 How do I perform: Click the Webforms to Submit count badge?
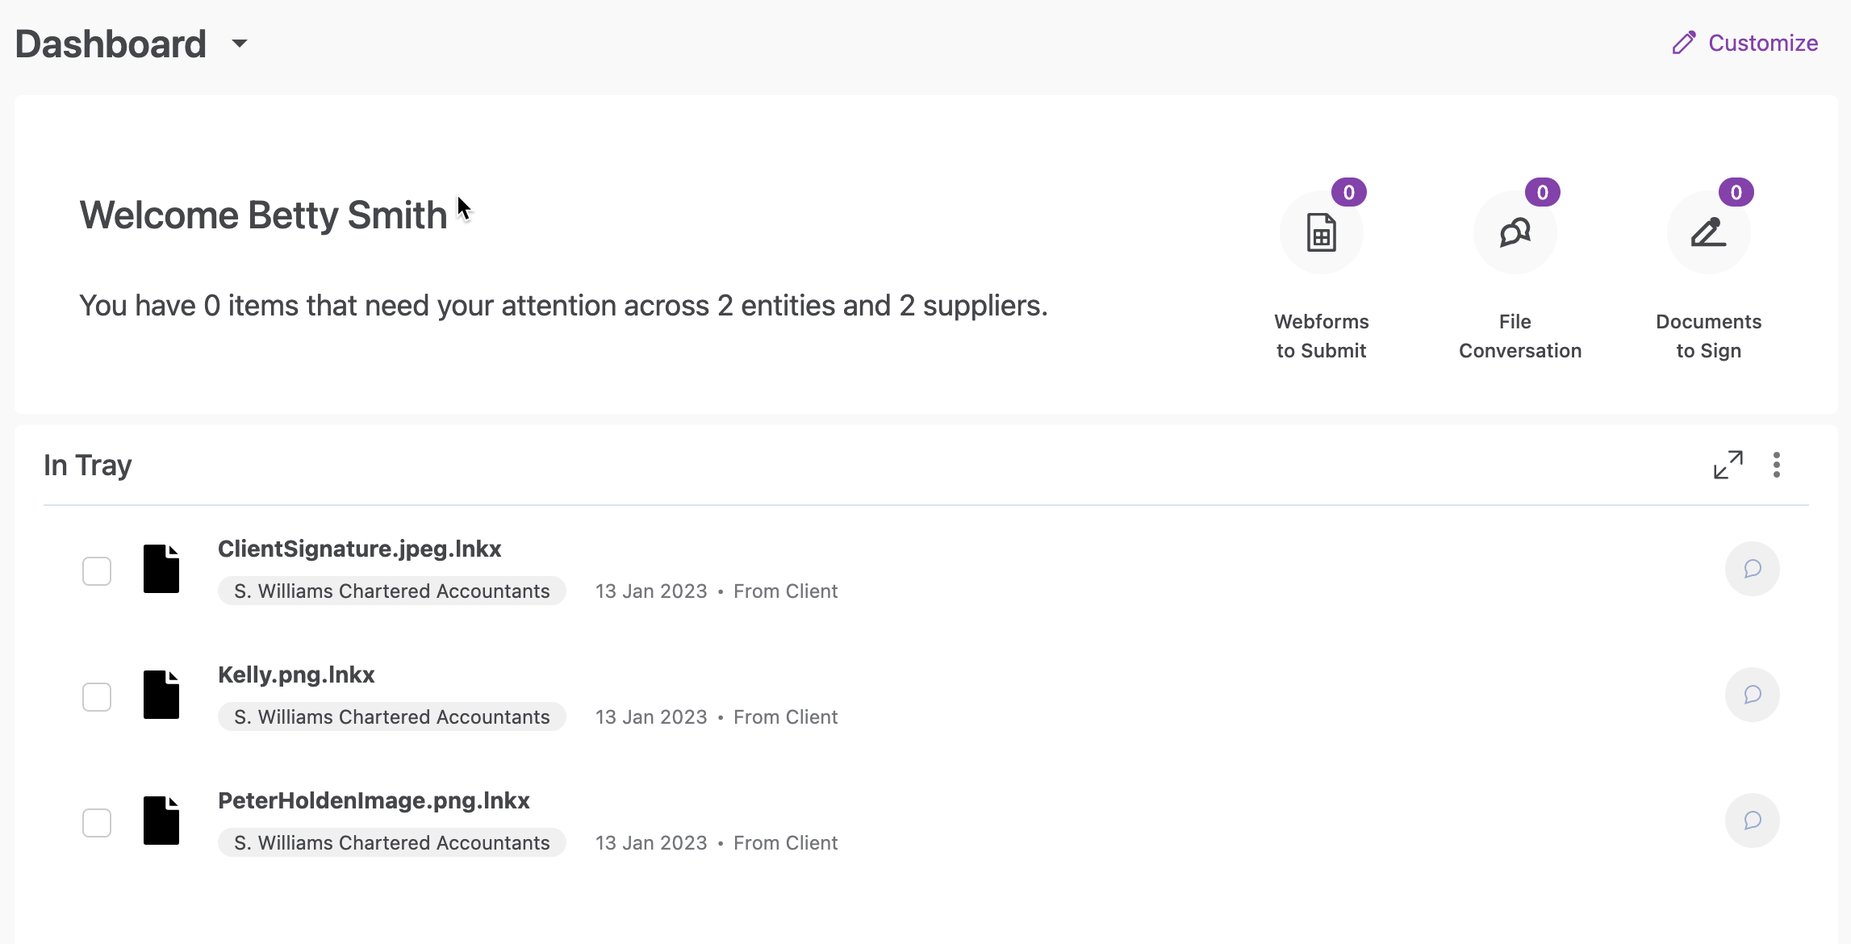tap(1348, 192)
